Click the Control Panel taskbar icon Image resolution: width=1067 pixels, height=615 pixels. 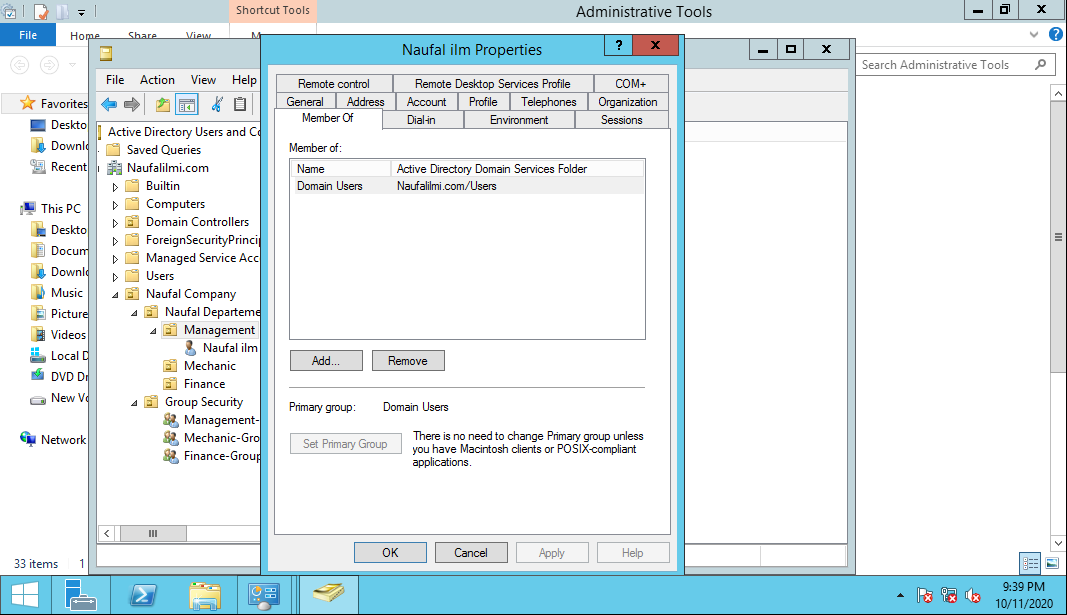pyautogui.click(x=264, y=595)
